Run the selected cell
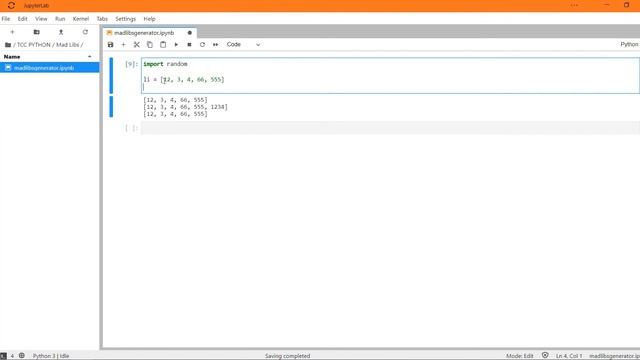This screenshot has height=360, width=640. click(x=176, y=44)
